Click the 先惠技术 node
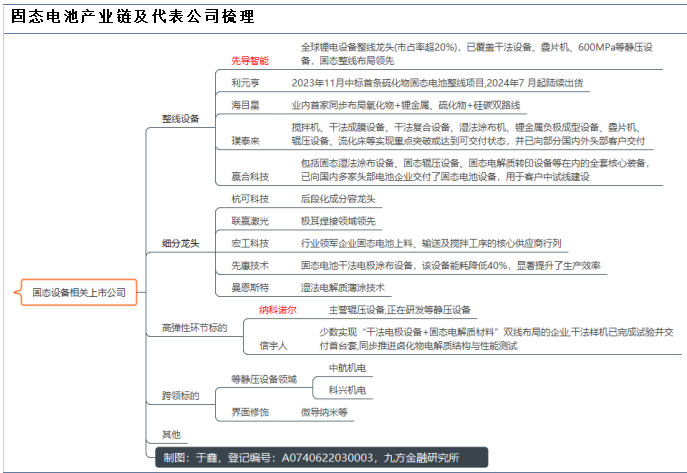This screenshot has height=473, width=687. pos(250,265)
